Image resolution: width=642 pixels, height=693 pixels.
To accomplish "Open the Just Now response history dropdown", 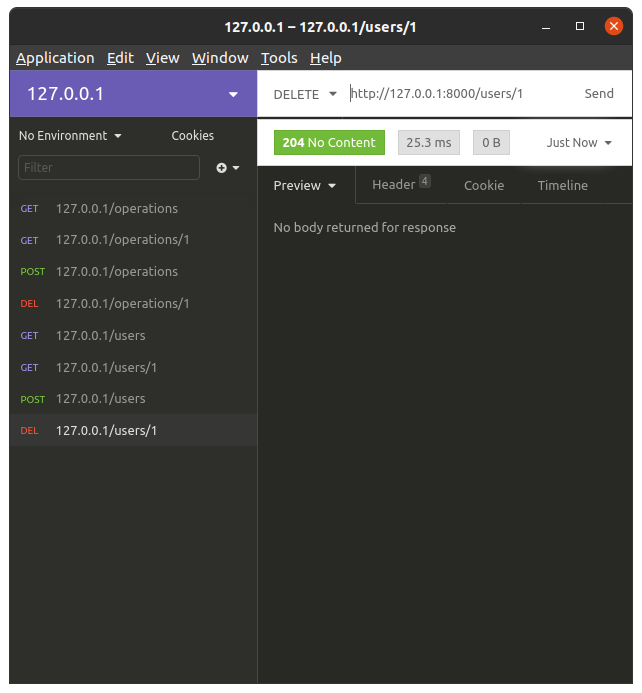I will point(579,143).
